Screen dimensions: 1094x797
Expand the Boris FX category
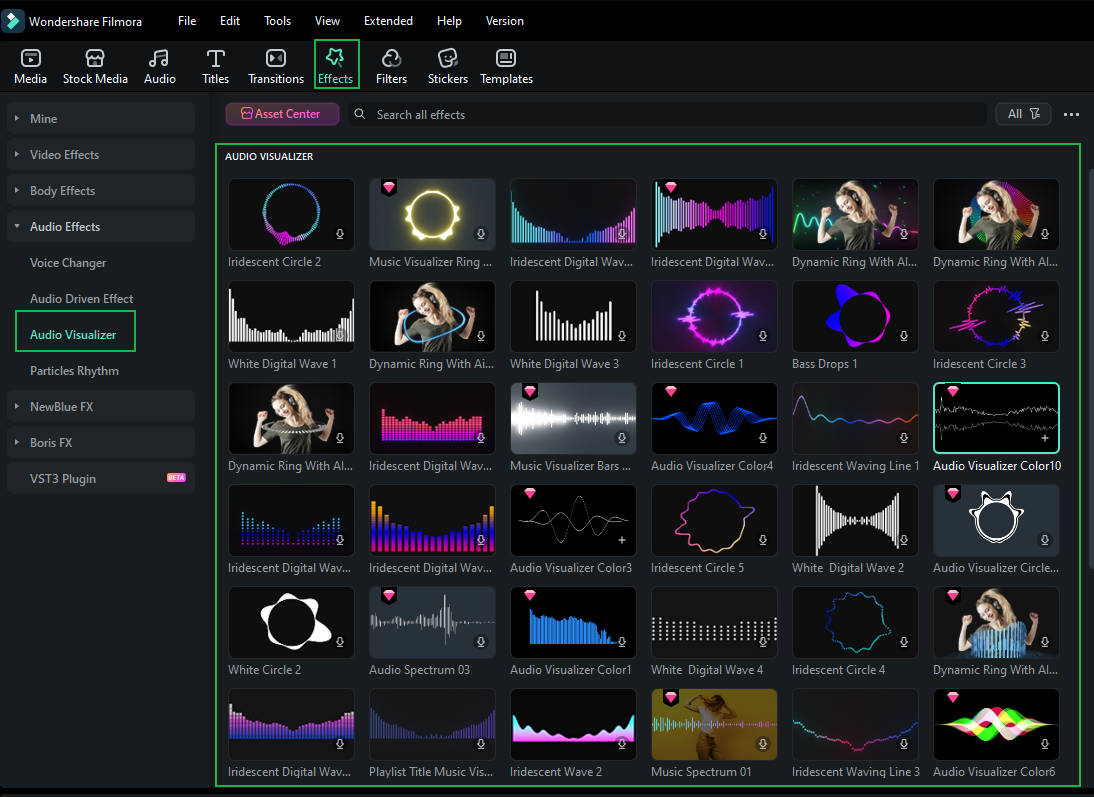coord(50,443)
